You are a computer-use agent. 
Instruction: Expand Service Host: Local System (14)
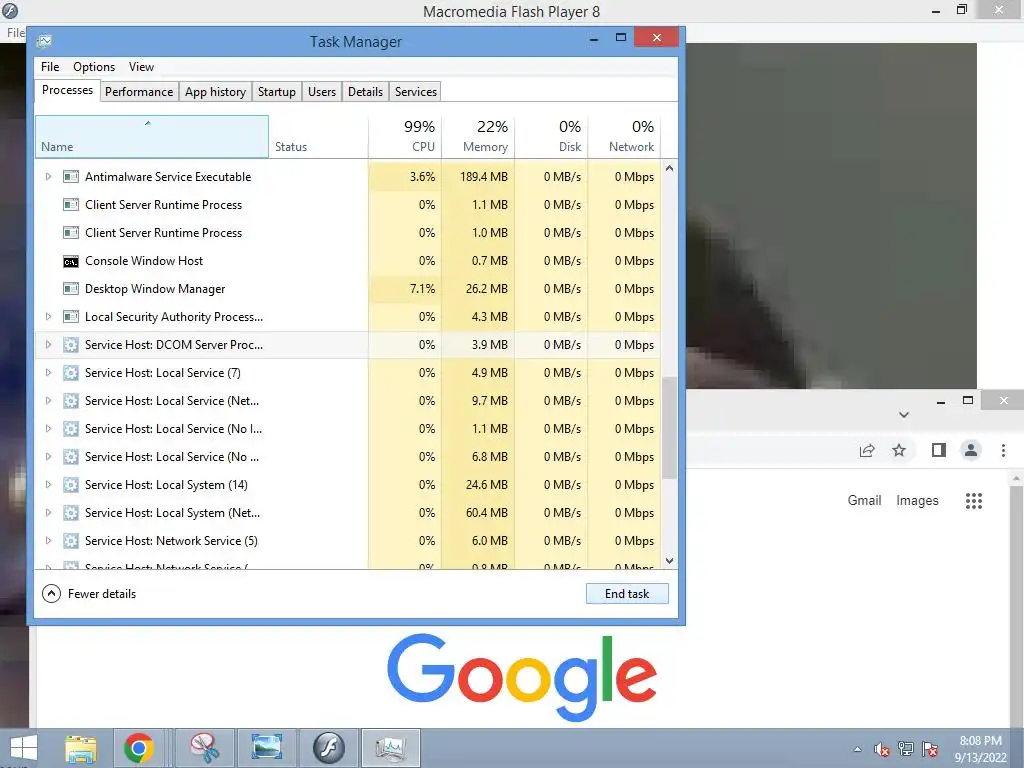[48, 485]
